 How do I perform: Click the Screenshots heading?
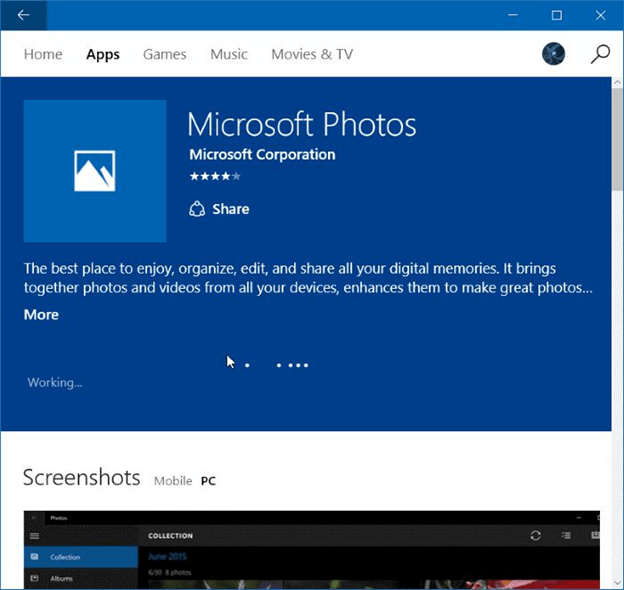82,477
